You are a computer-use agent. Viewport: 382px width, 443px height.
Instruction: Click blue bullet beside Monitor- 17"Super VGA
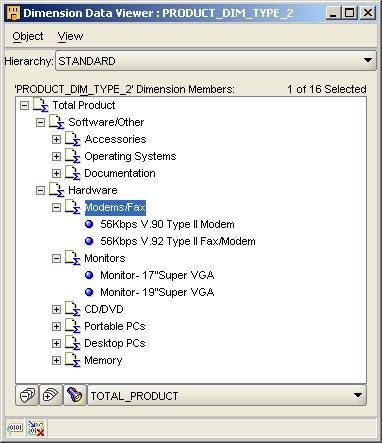point(89,275)
